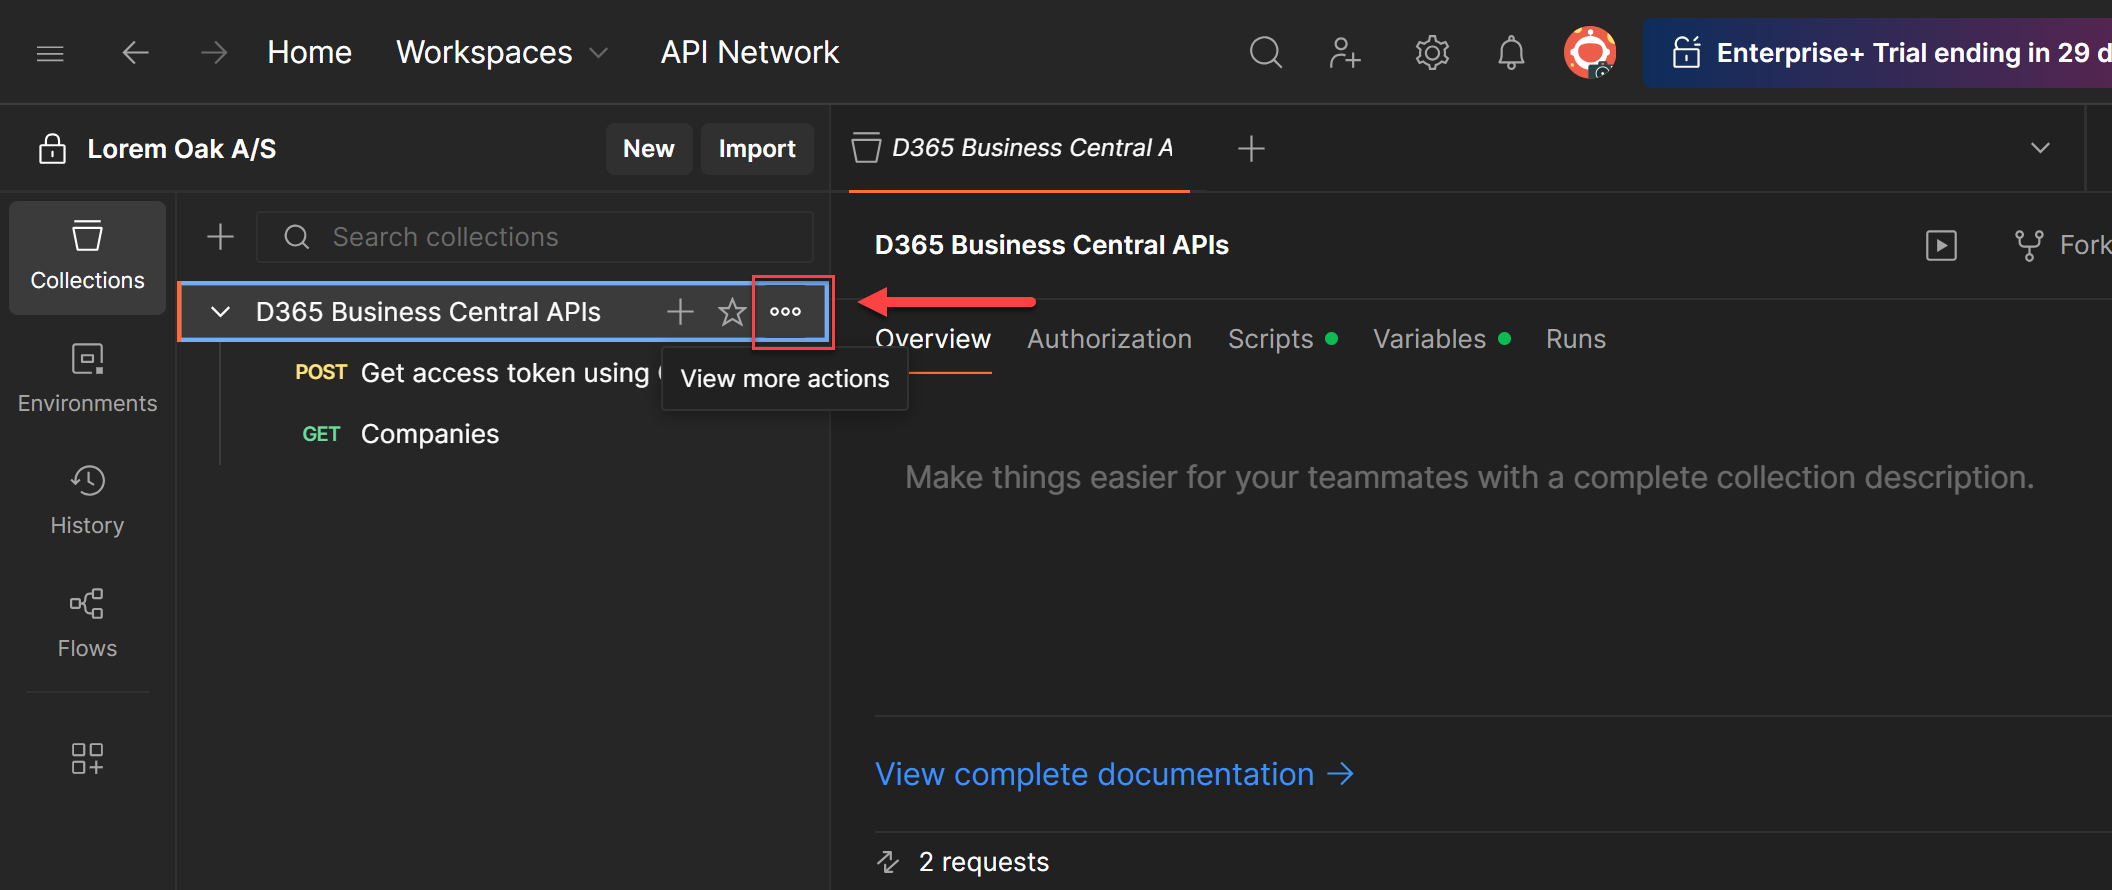
Task: Click the Lorem Oak A/S workspace name
Action: [182, 149]
